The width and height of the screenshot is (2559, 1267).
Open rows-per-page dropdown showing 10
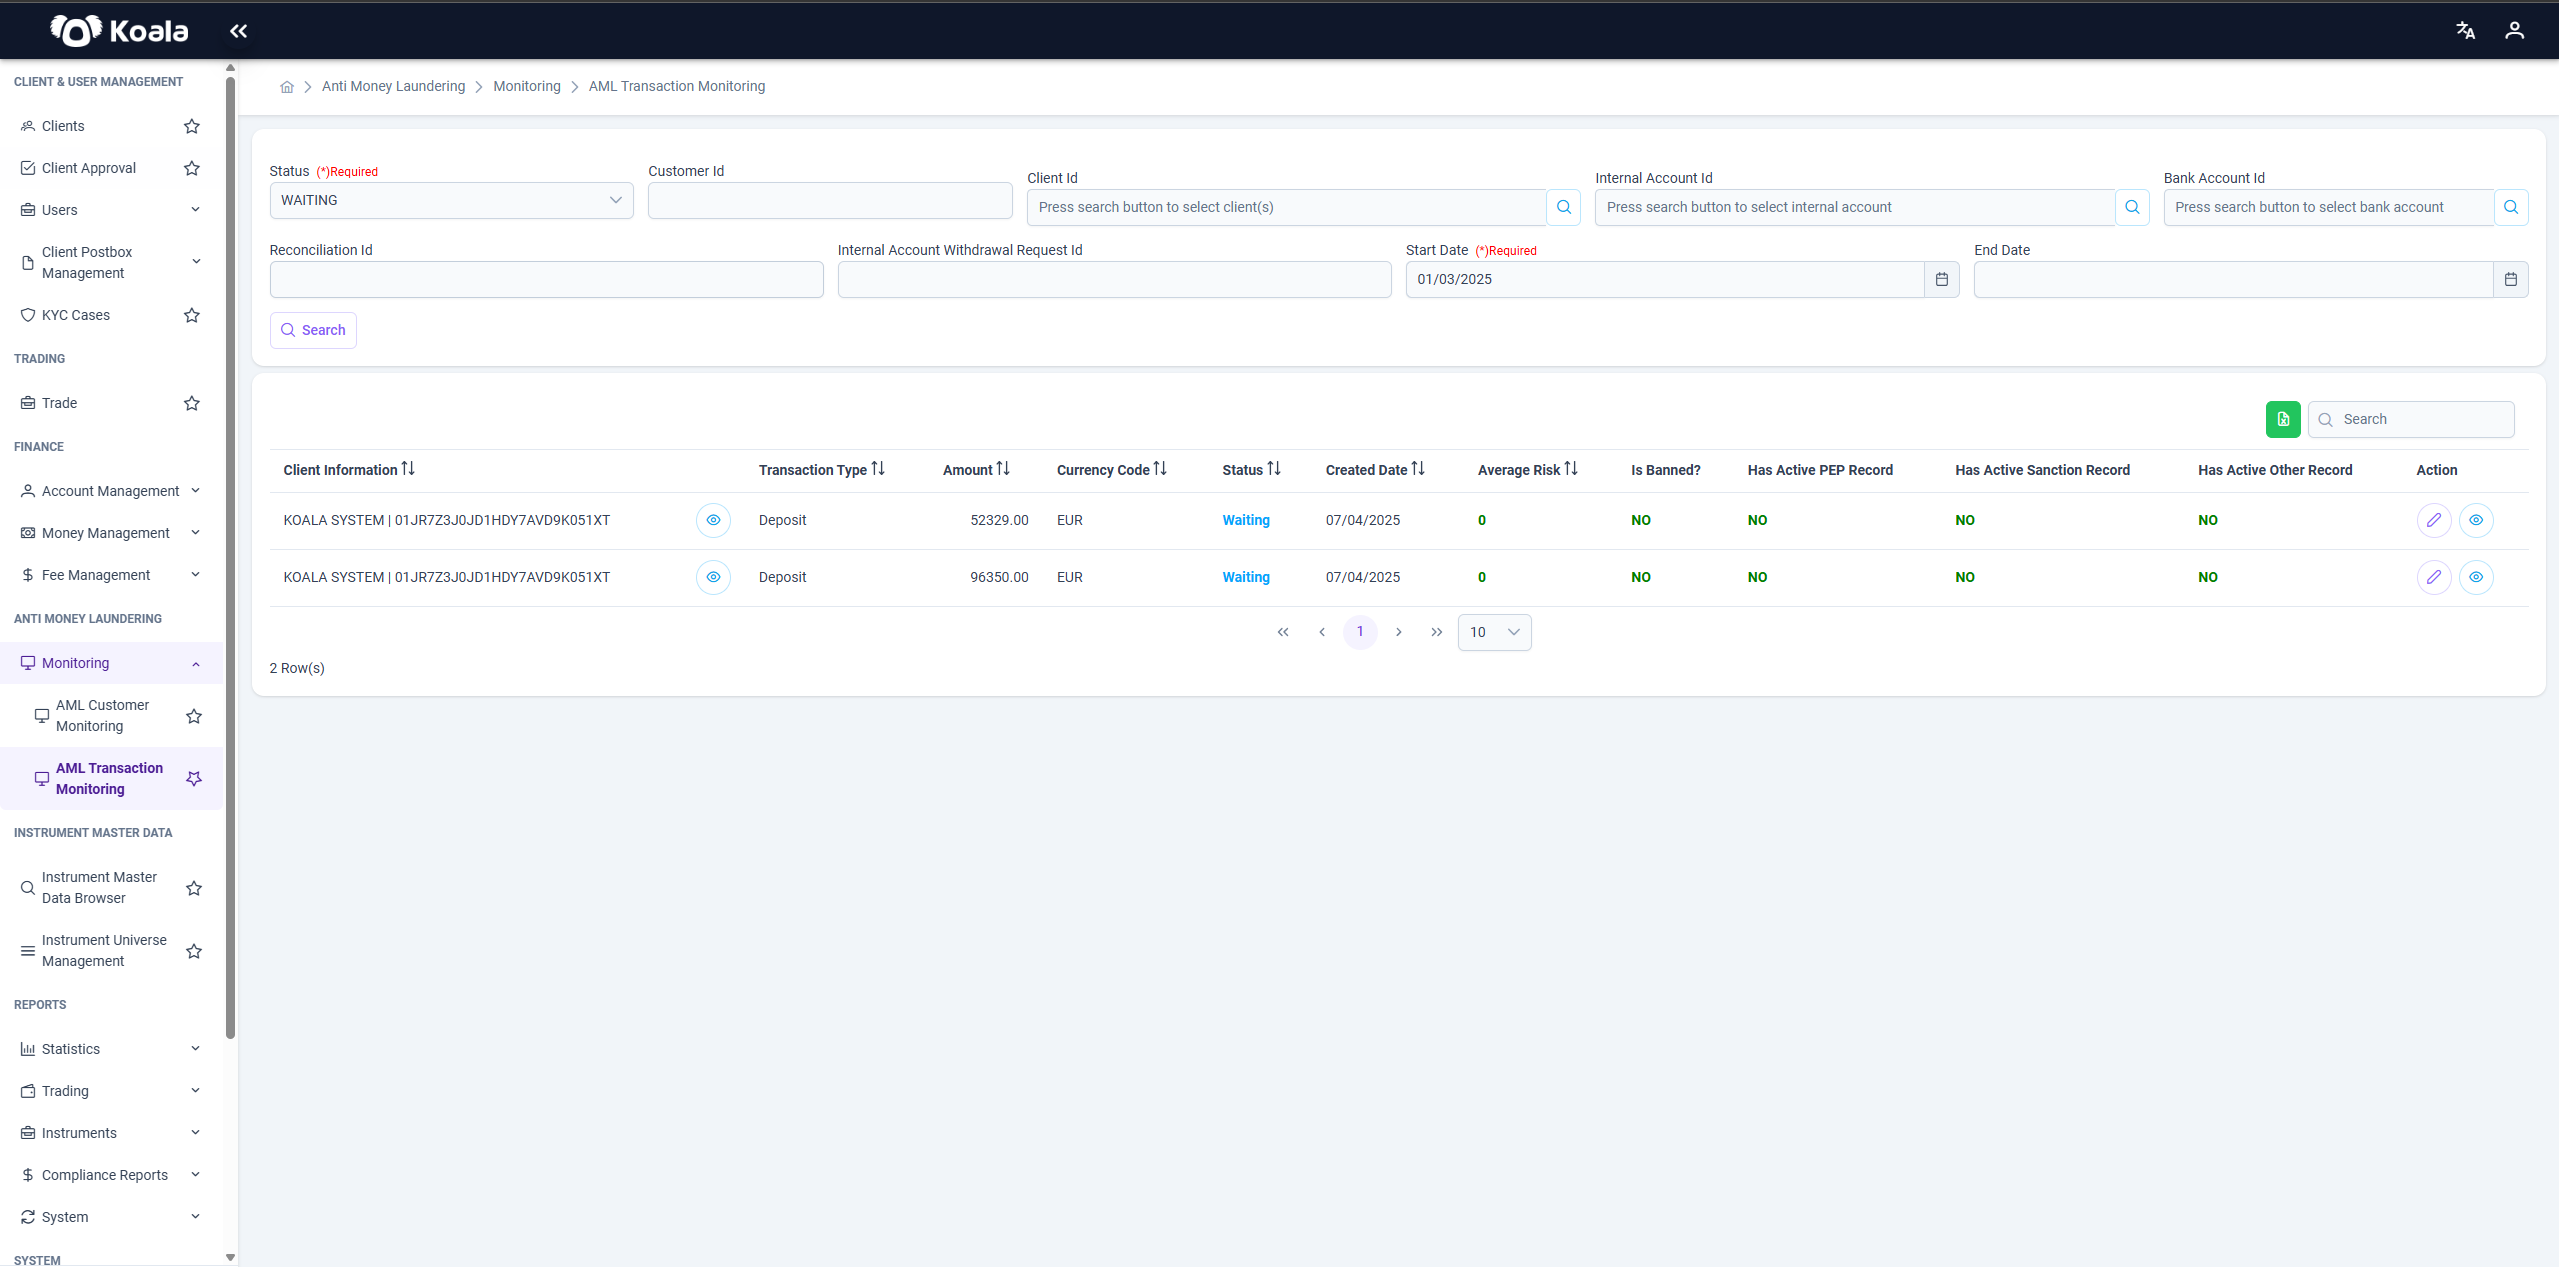[x=1494, y=632]
